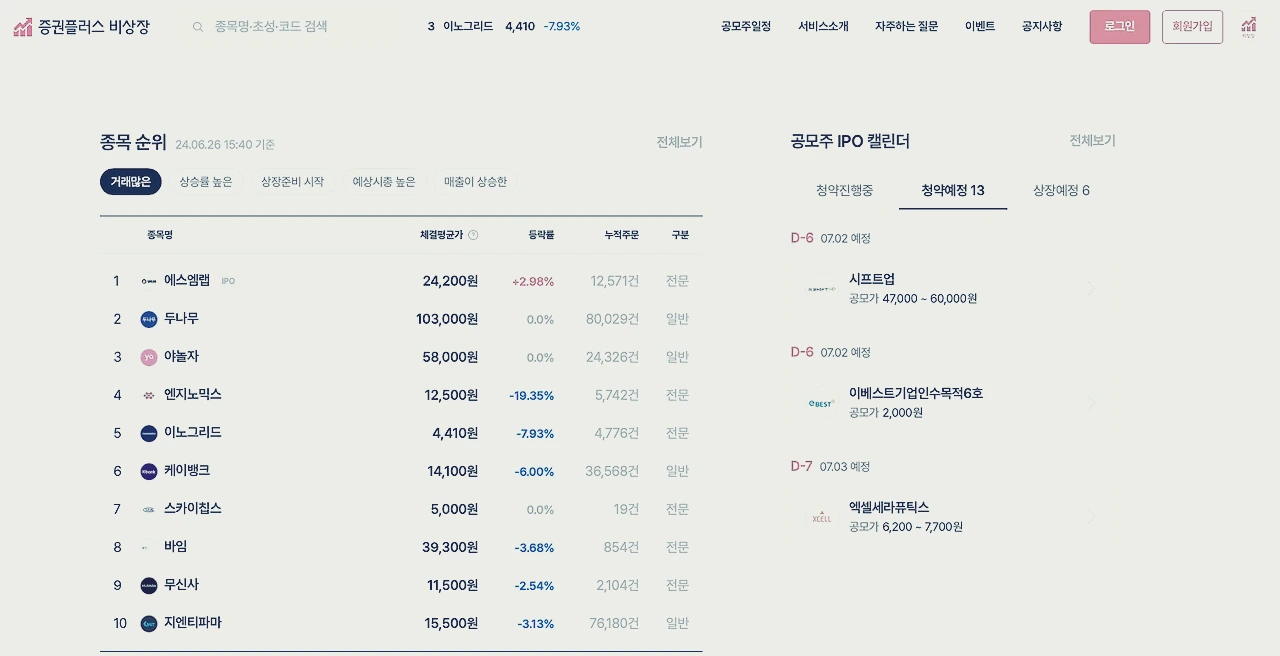
Task: Open the 케이뱅크 stock name
Action: click(x=187, y=471)
